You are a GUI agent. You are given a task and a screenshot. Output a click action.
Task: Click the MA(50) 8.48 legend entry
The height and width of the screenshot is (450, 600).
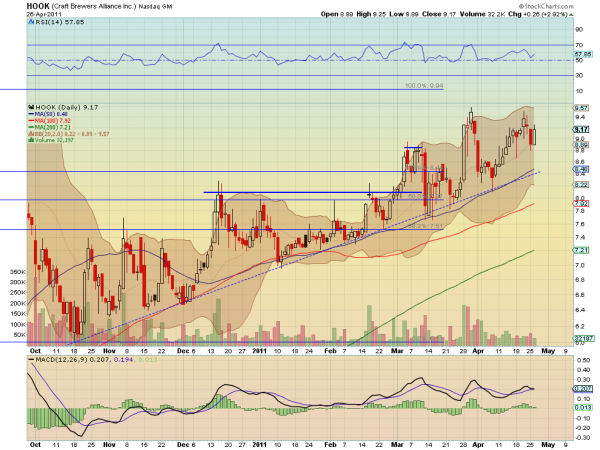coord(48,114)
